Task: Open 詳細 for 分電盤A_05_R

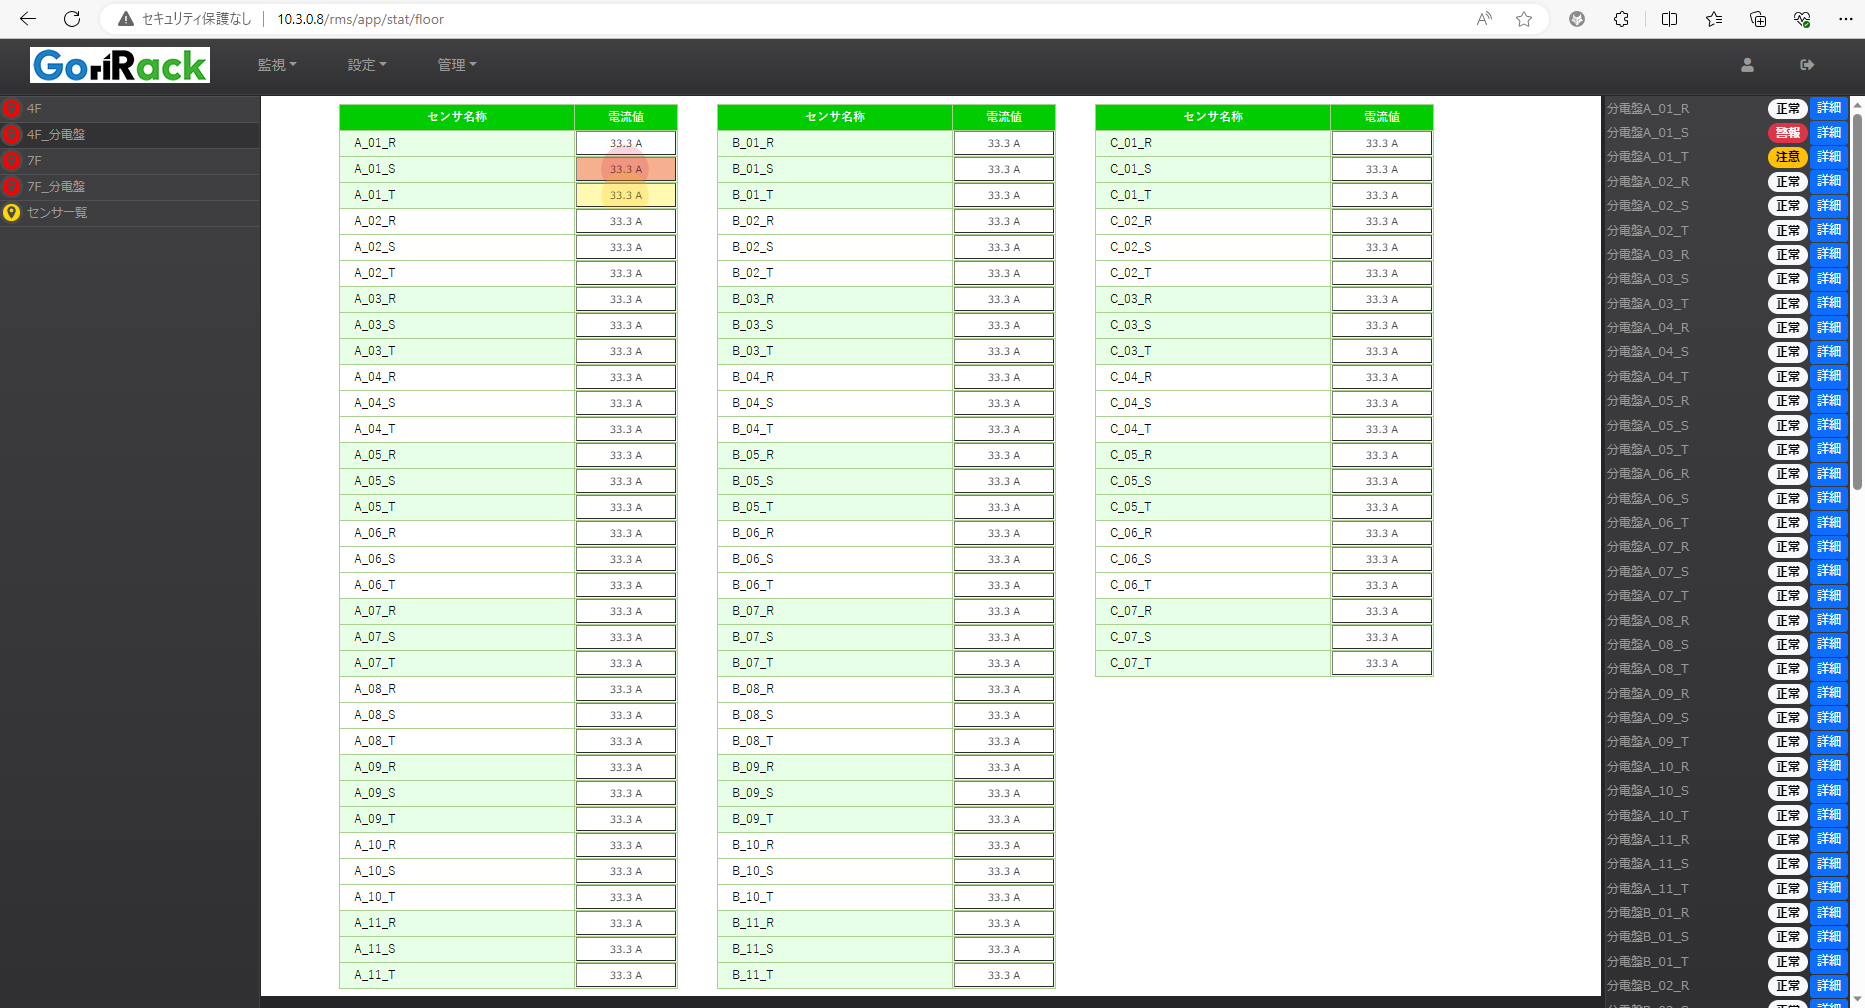Action: click(x=1829, y=401)
